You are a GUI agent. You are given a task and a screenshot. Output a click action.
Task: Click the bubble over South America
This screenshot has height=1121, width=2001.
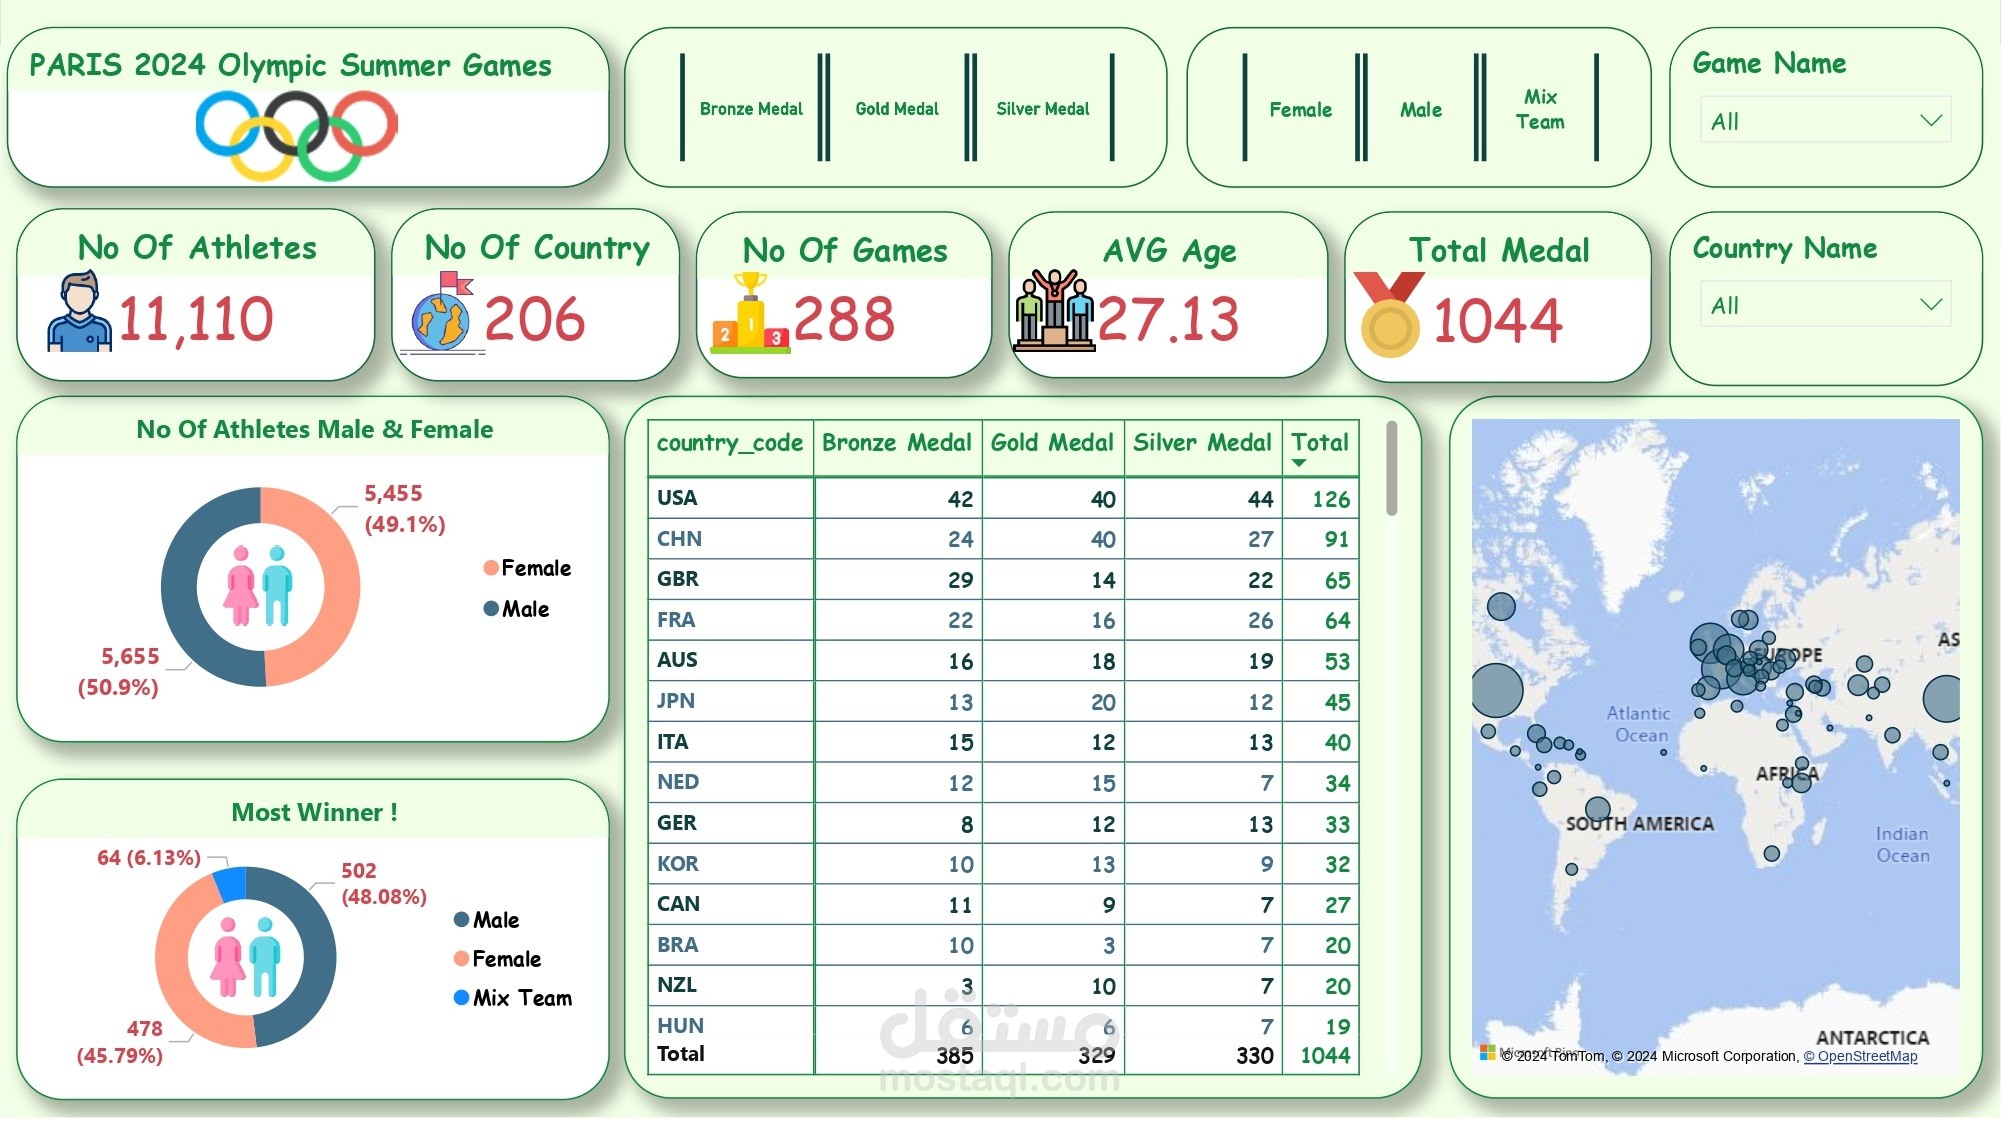pyautogui.click(x=1598, y=809)
